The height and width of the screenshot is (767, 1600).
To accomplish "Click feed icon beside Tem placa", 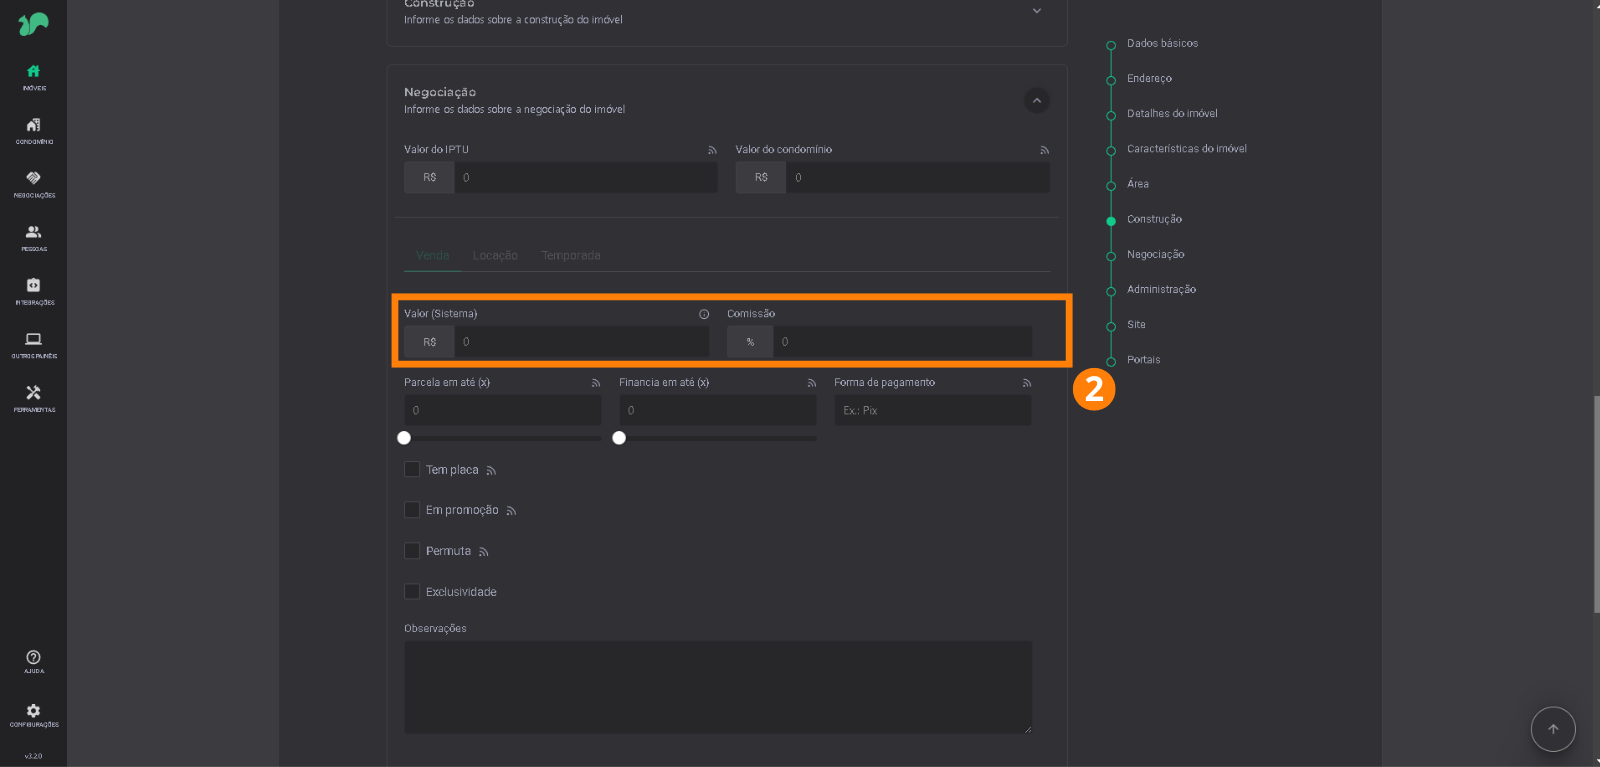I will tap(491, 470).
